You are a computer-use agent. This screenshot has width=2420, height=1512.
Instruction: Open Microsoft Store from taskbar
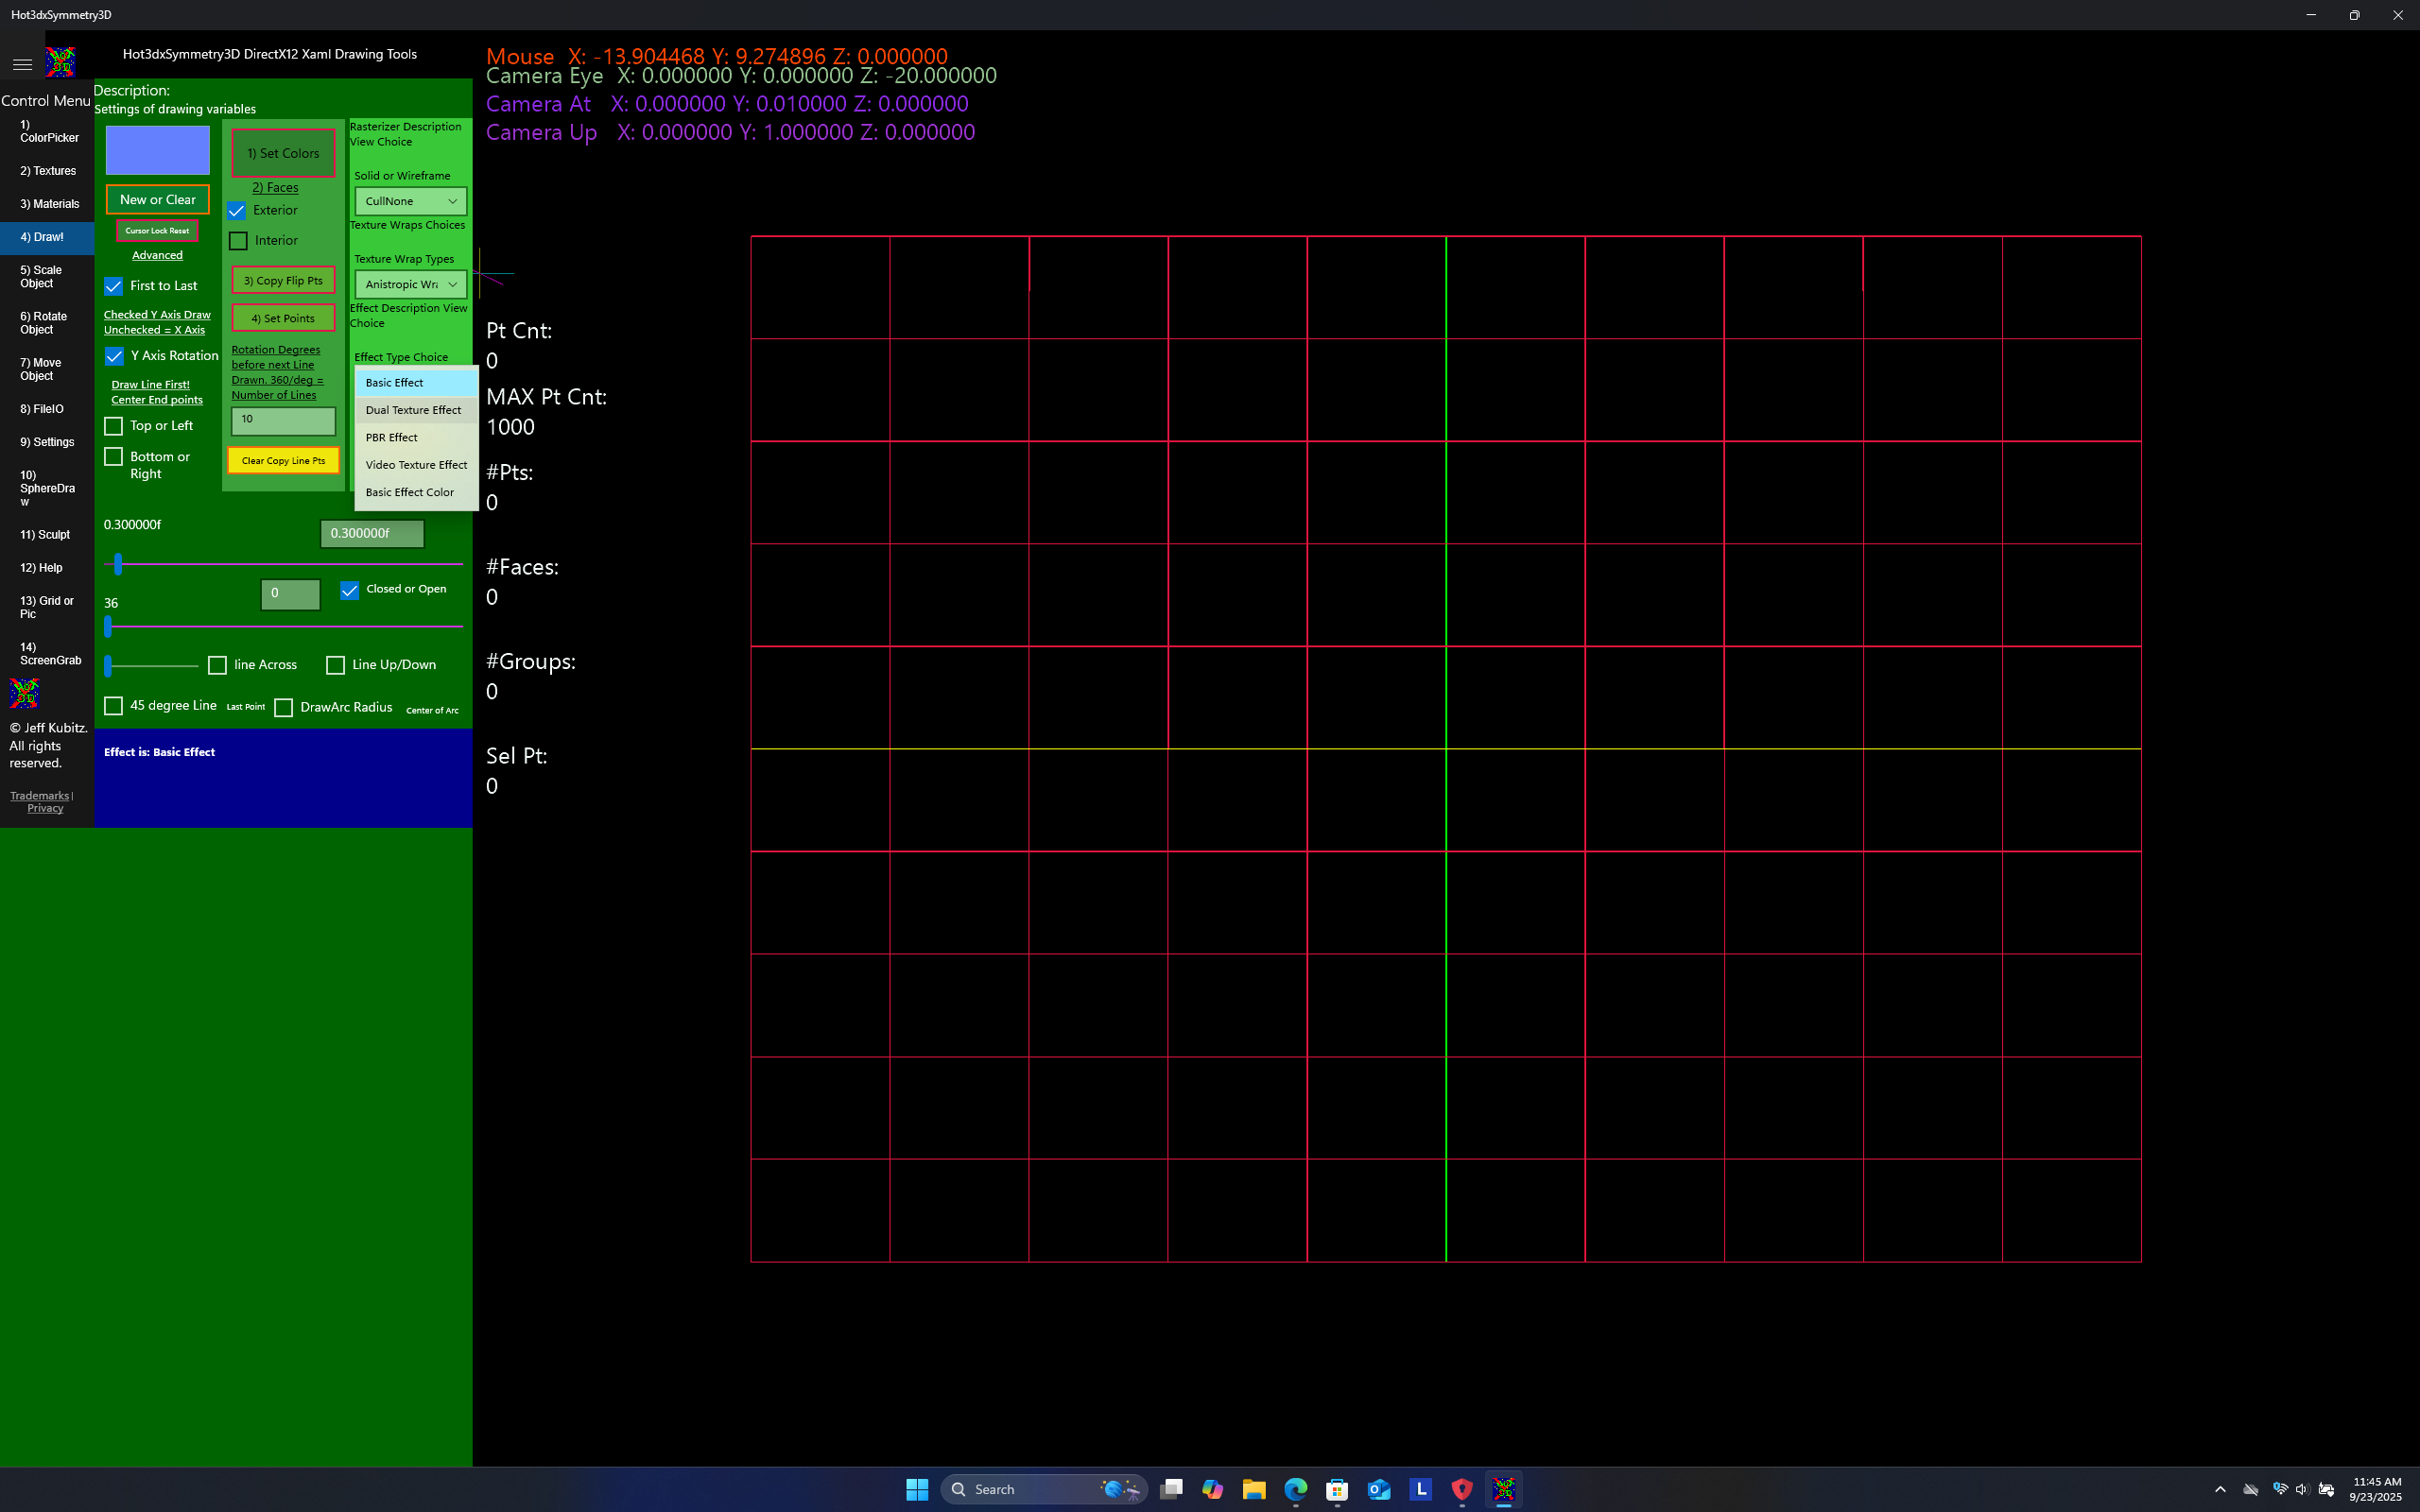[x=1337, y=1489]
